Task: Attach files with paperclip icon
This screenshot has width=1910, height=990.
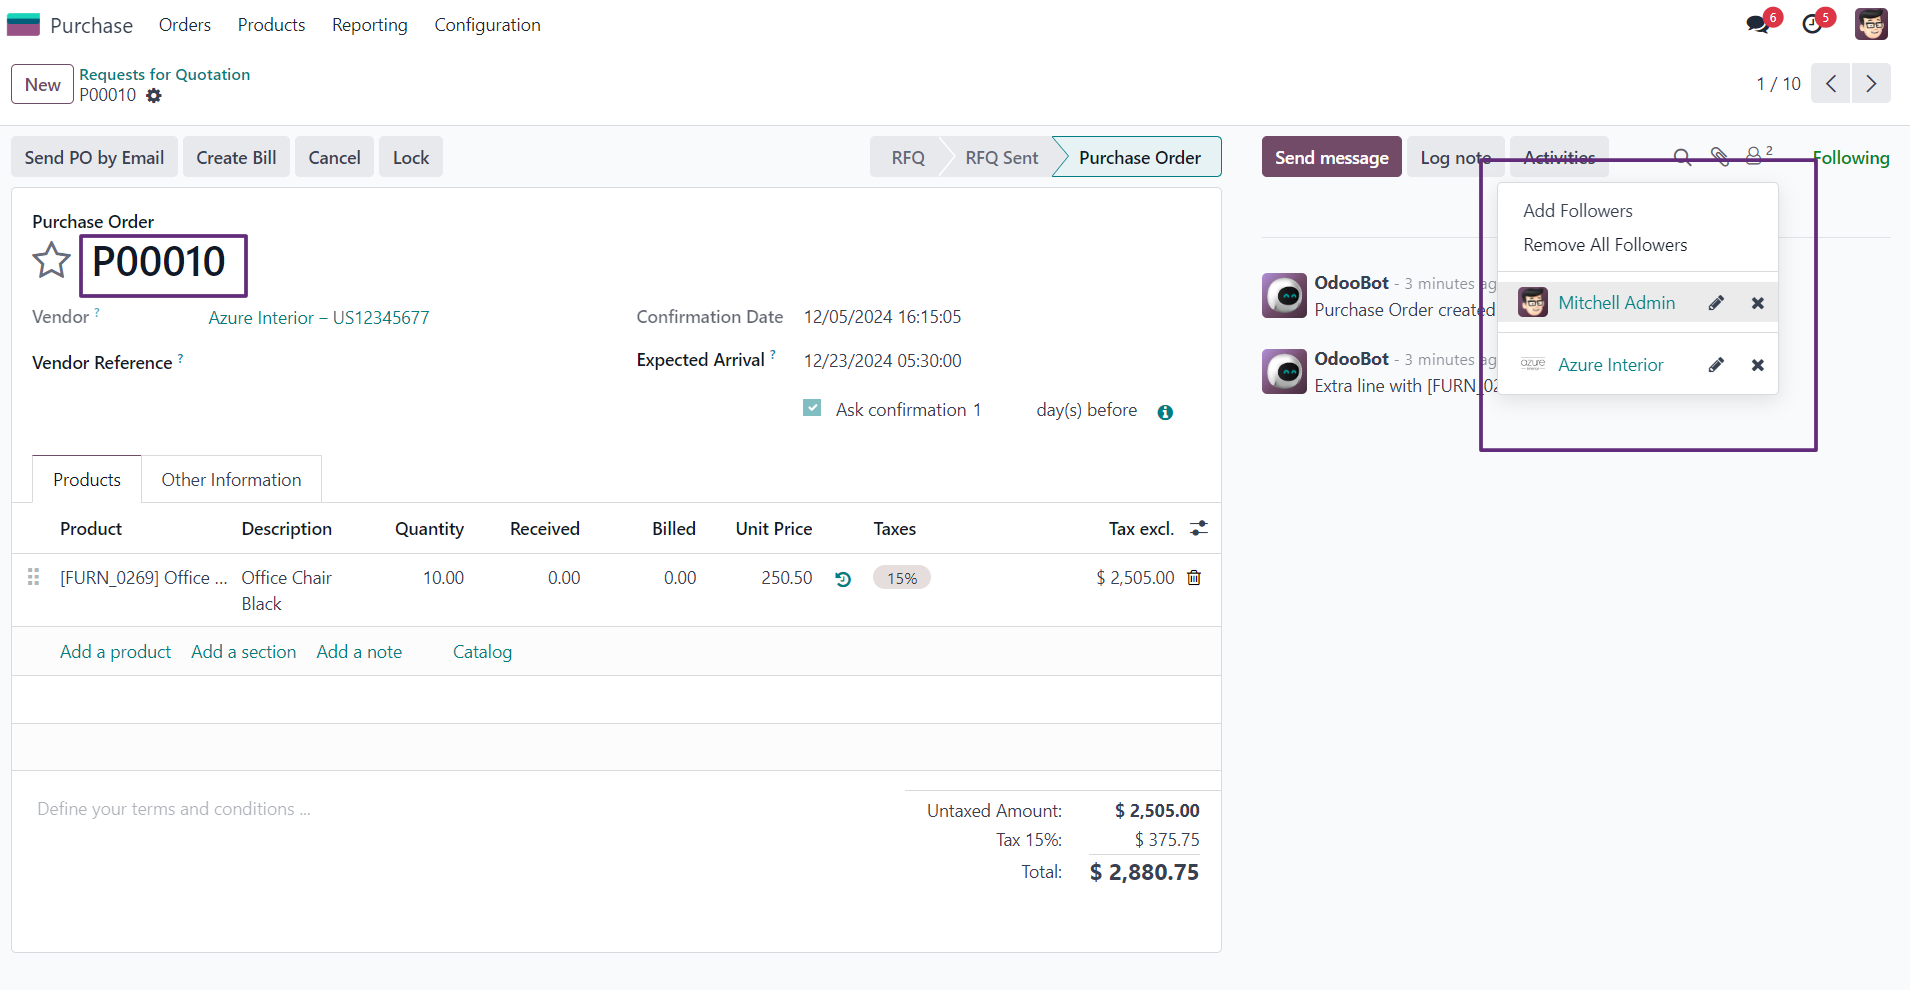Action: click(1719, 157)
